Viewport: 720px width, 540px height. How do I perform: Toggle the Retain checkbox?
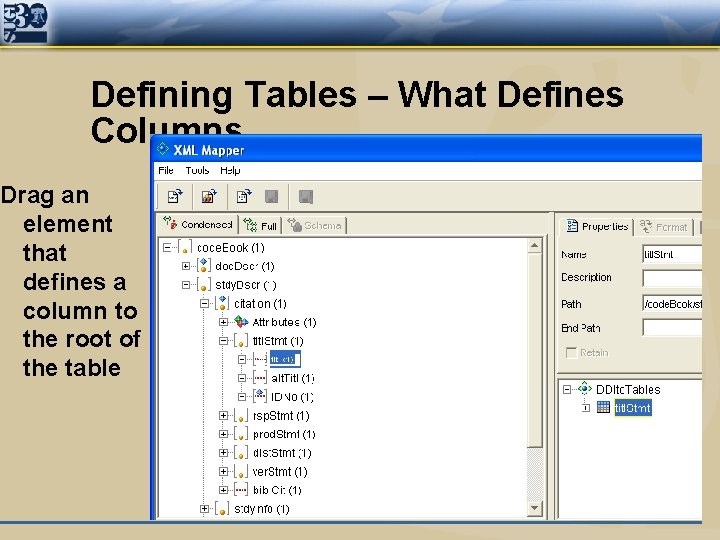tap(571, 352)
